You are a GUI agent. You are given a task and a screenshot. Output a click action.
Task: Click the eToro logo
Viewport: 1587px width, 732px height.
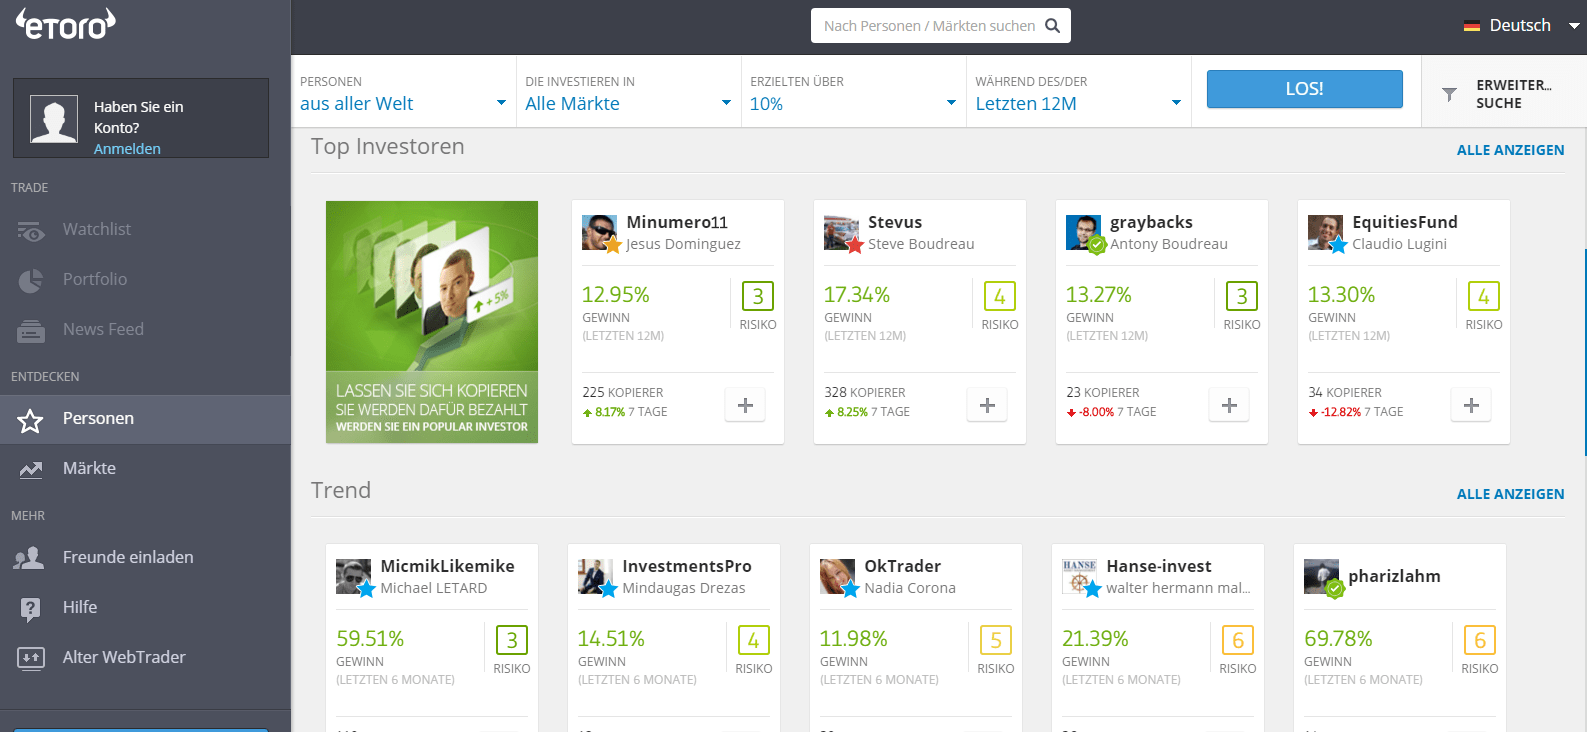(66, 24)
